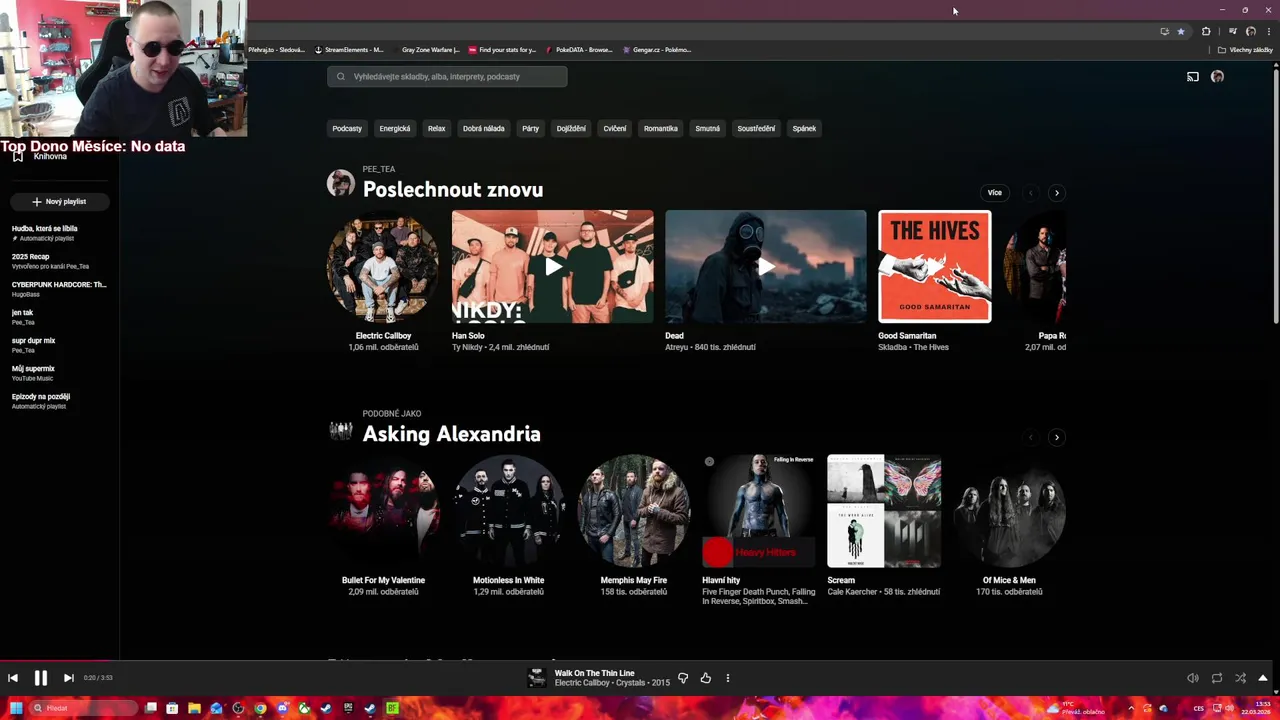Select the Párty chip
Viewport: 1280px width, 720px height.
531,128
